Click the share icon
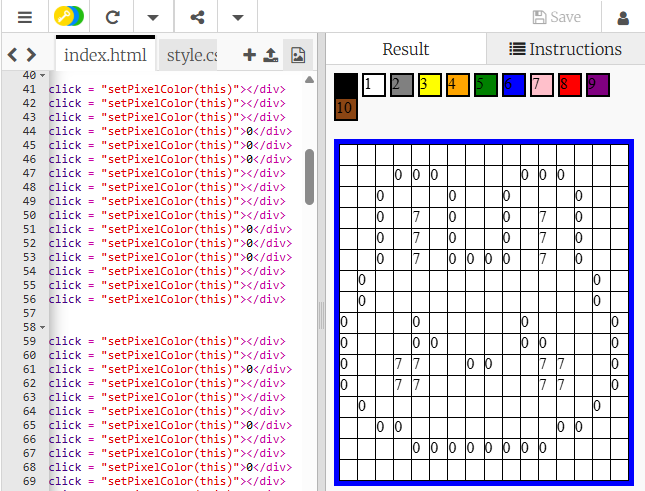 (197, 17)
